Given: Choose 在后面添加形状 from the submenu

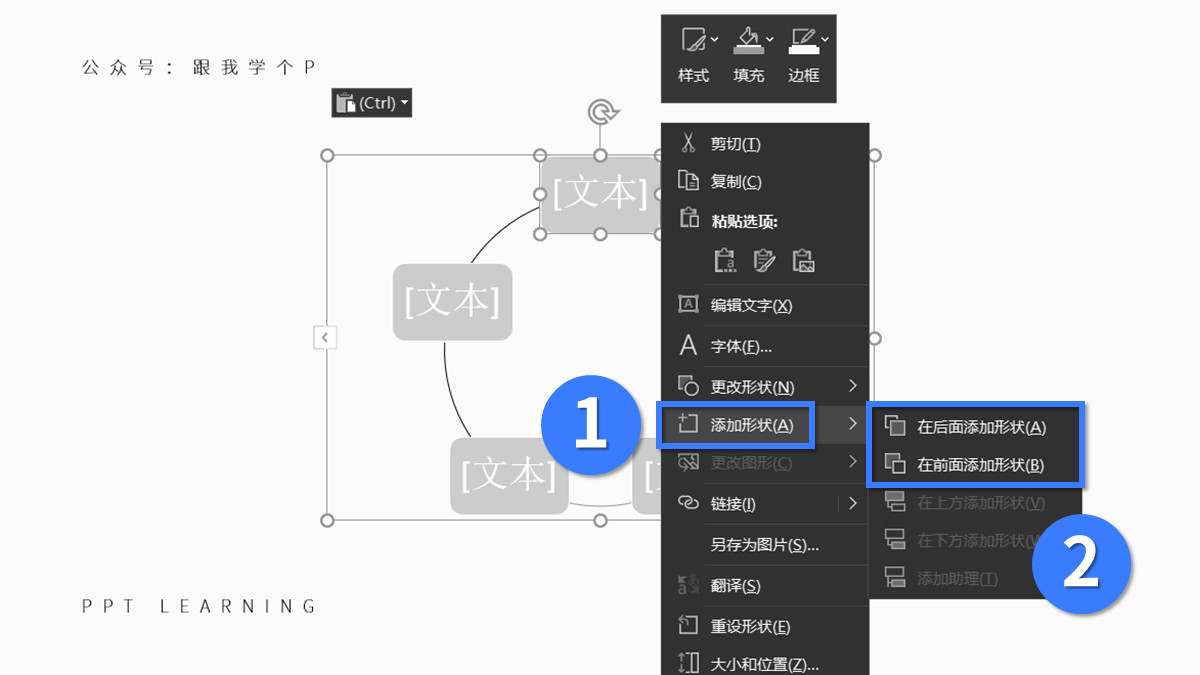Looking at the screenshot, I should [x=970, y=427].
